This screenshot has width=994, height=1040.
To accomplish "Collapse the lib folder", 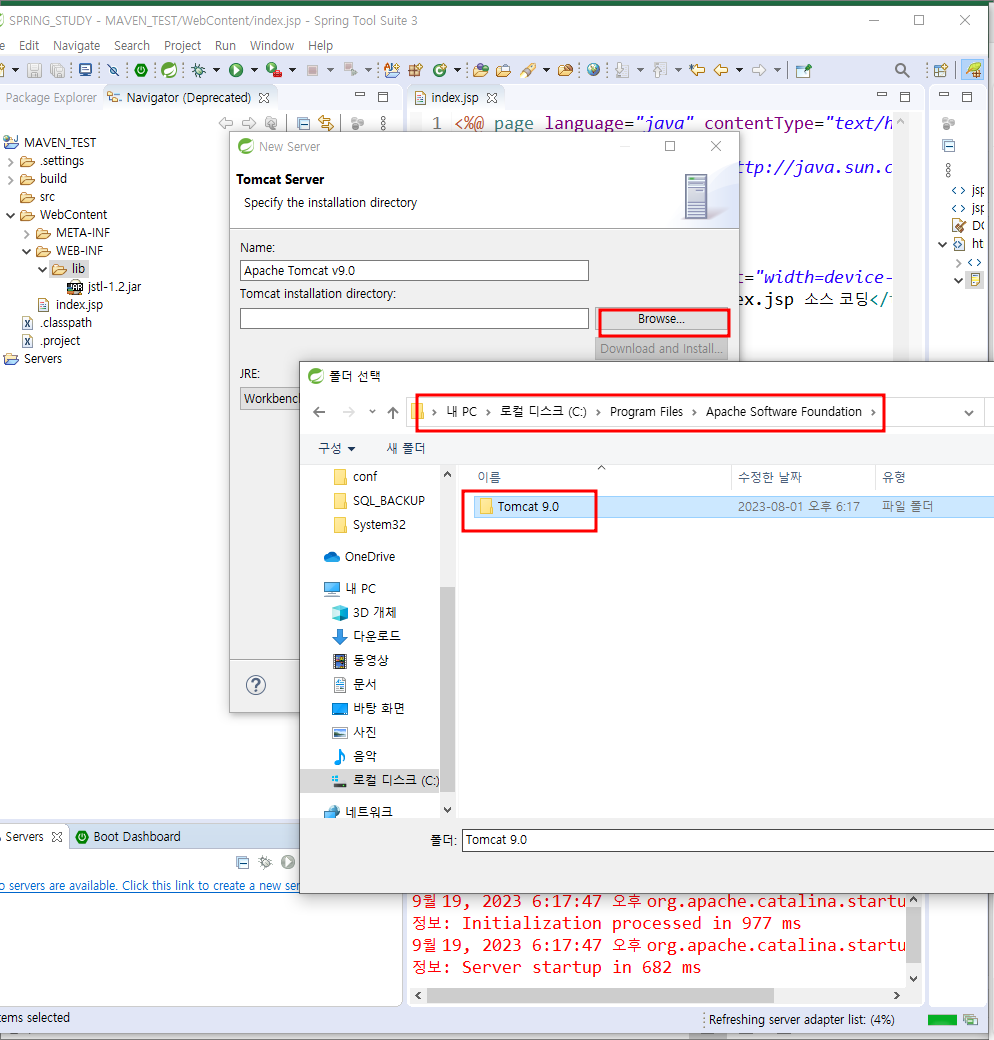I will [42, 269].
